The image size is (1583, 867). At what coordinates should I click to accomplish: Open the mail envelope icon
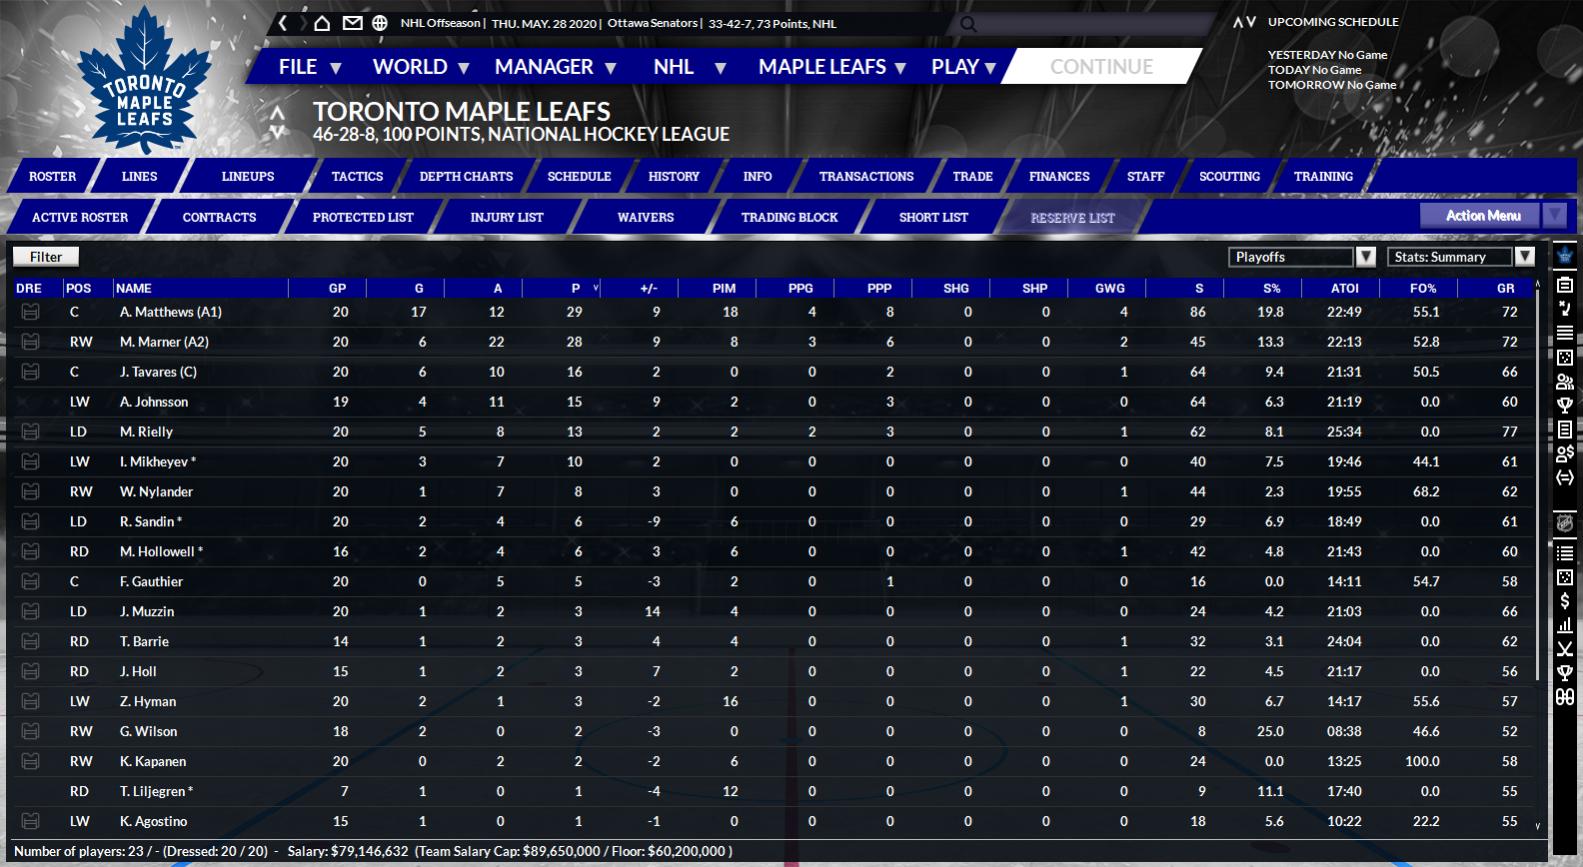pos(352,23)
